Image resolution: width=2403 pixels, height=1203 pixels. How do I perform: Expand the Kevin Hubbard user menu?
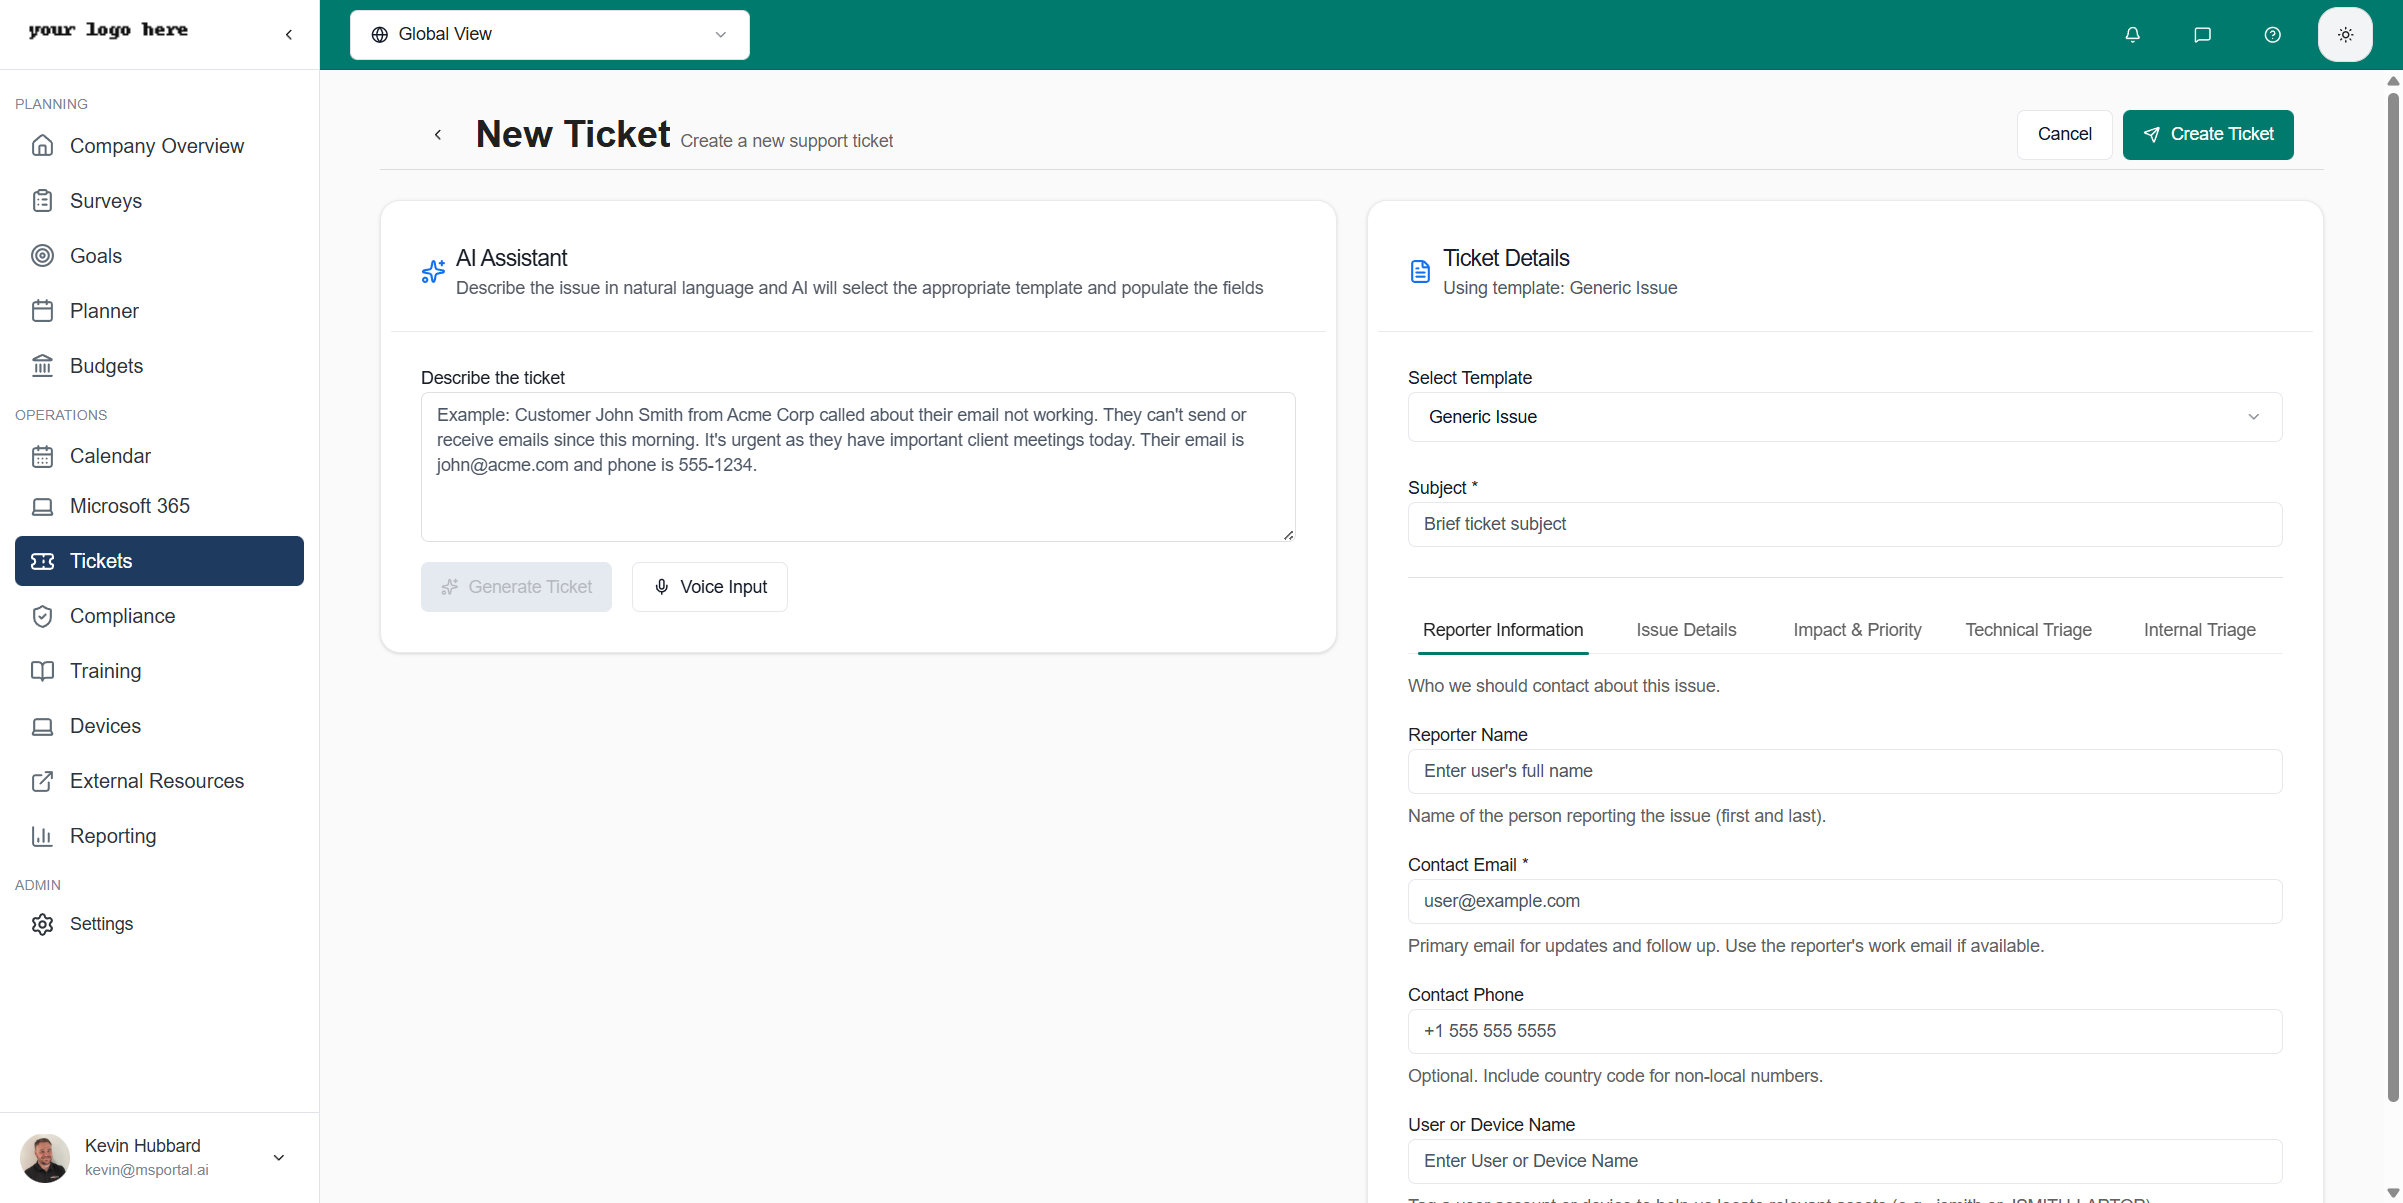pos(279,1157)
